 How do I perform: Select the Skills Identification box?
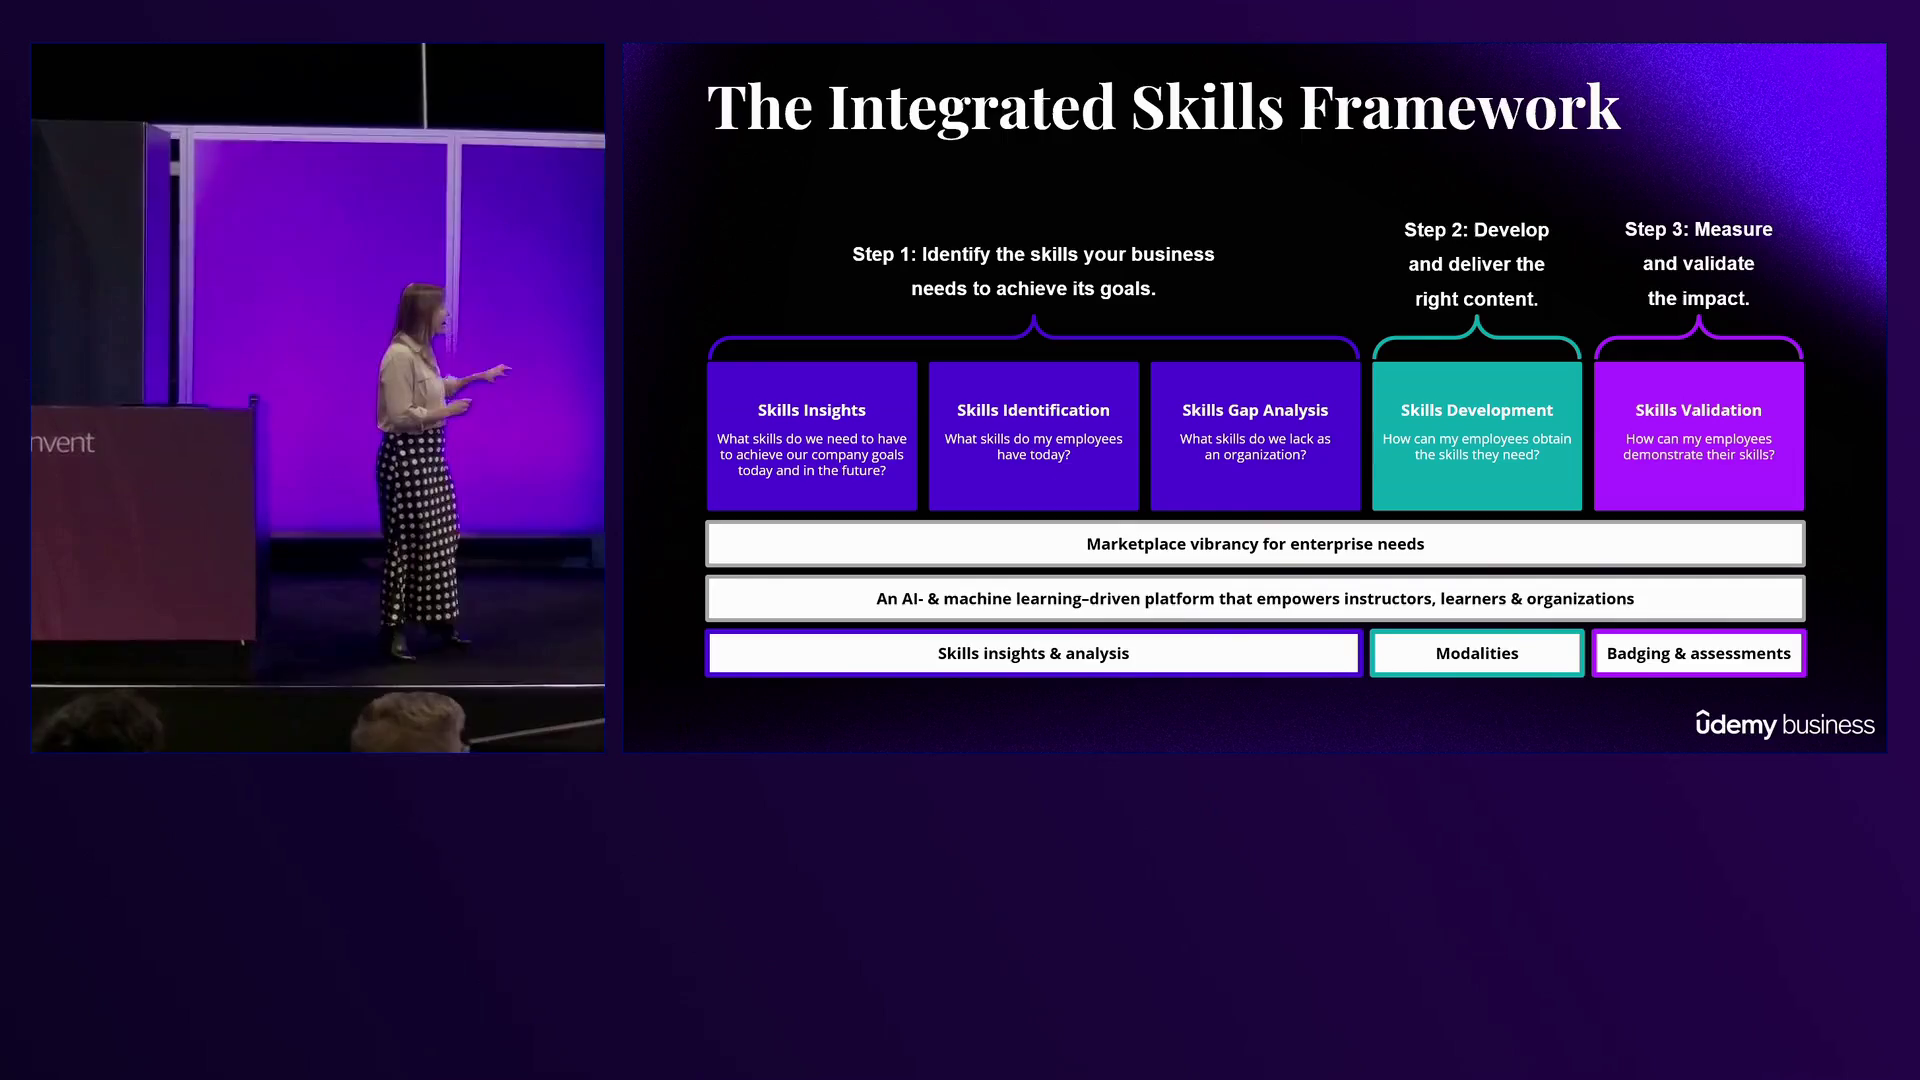click(1033, 436)
